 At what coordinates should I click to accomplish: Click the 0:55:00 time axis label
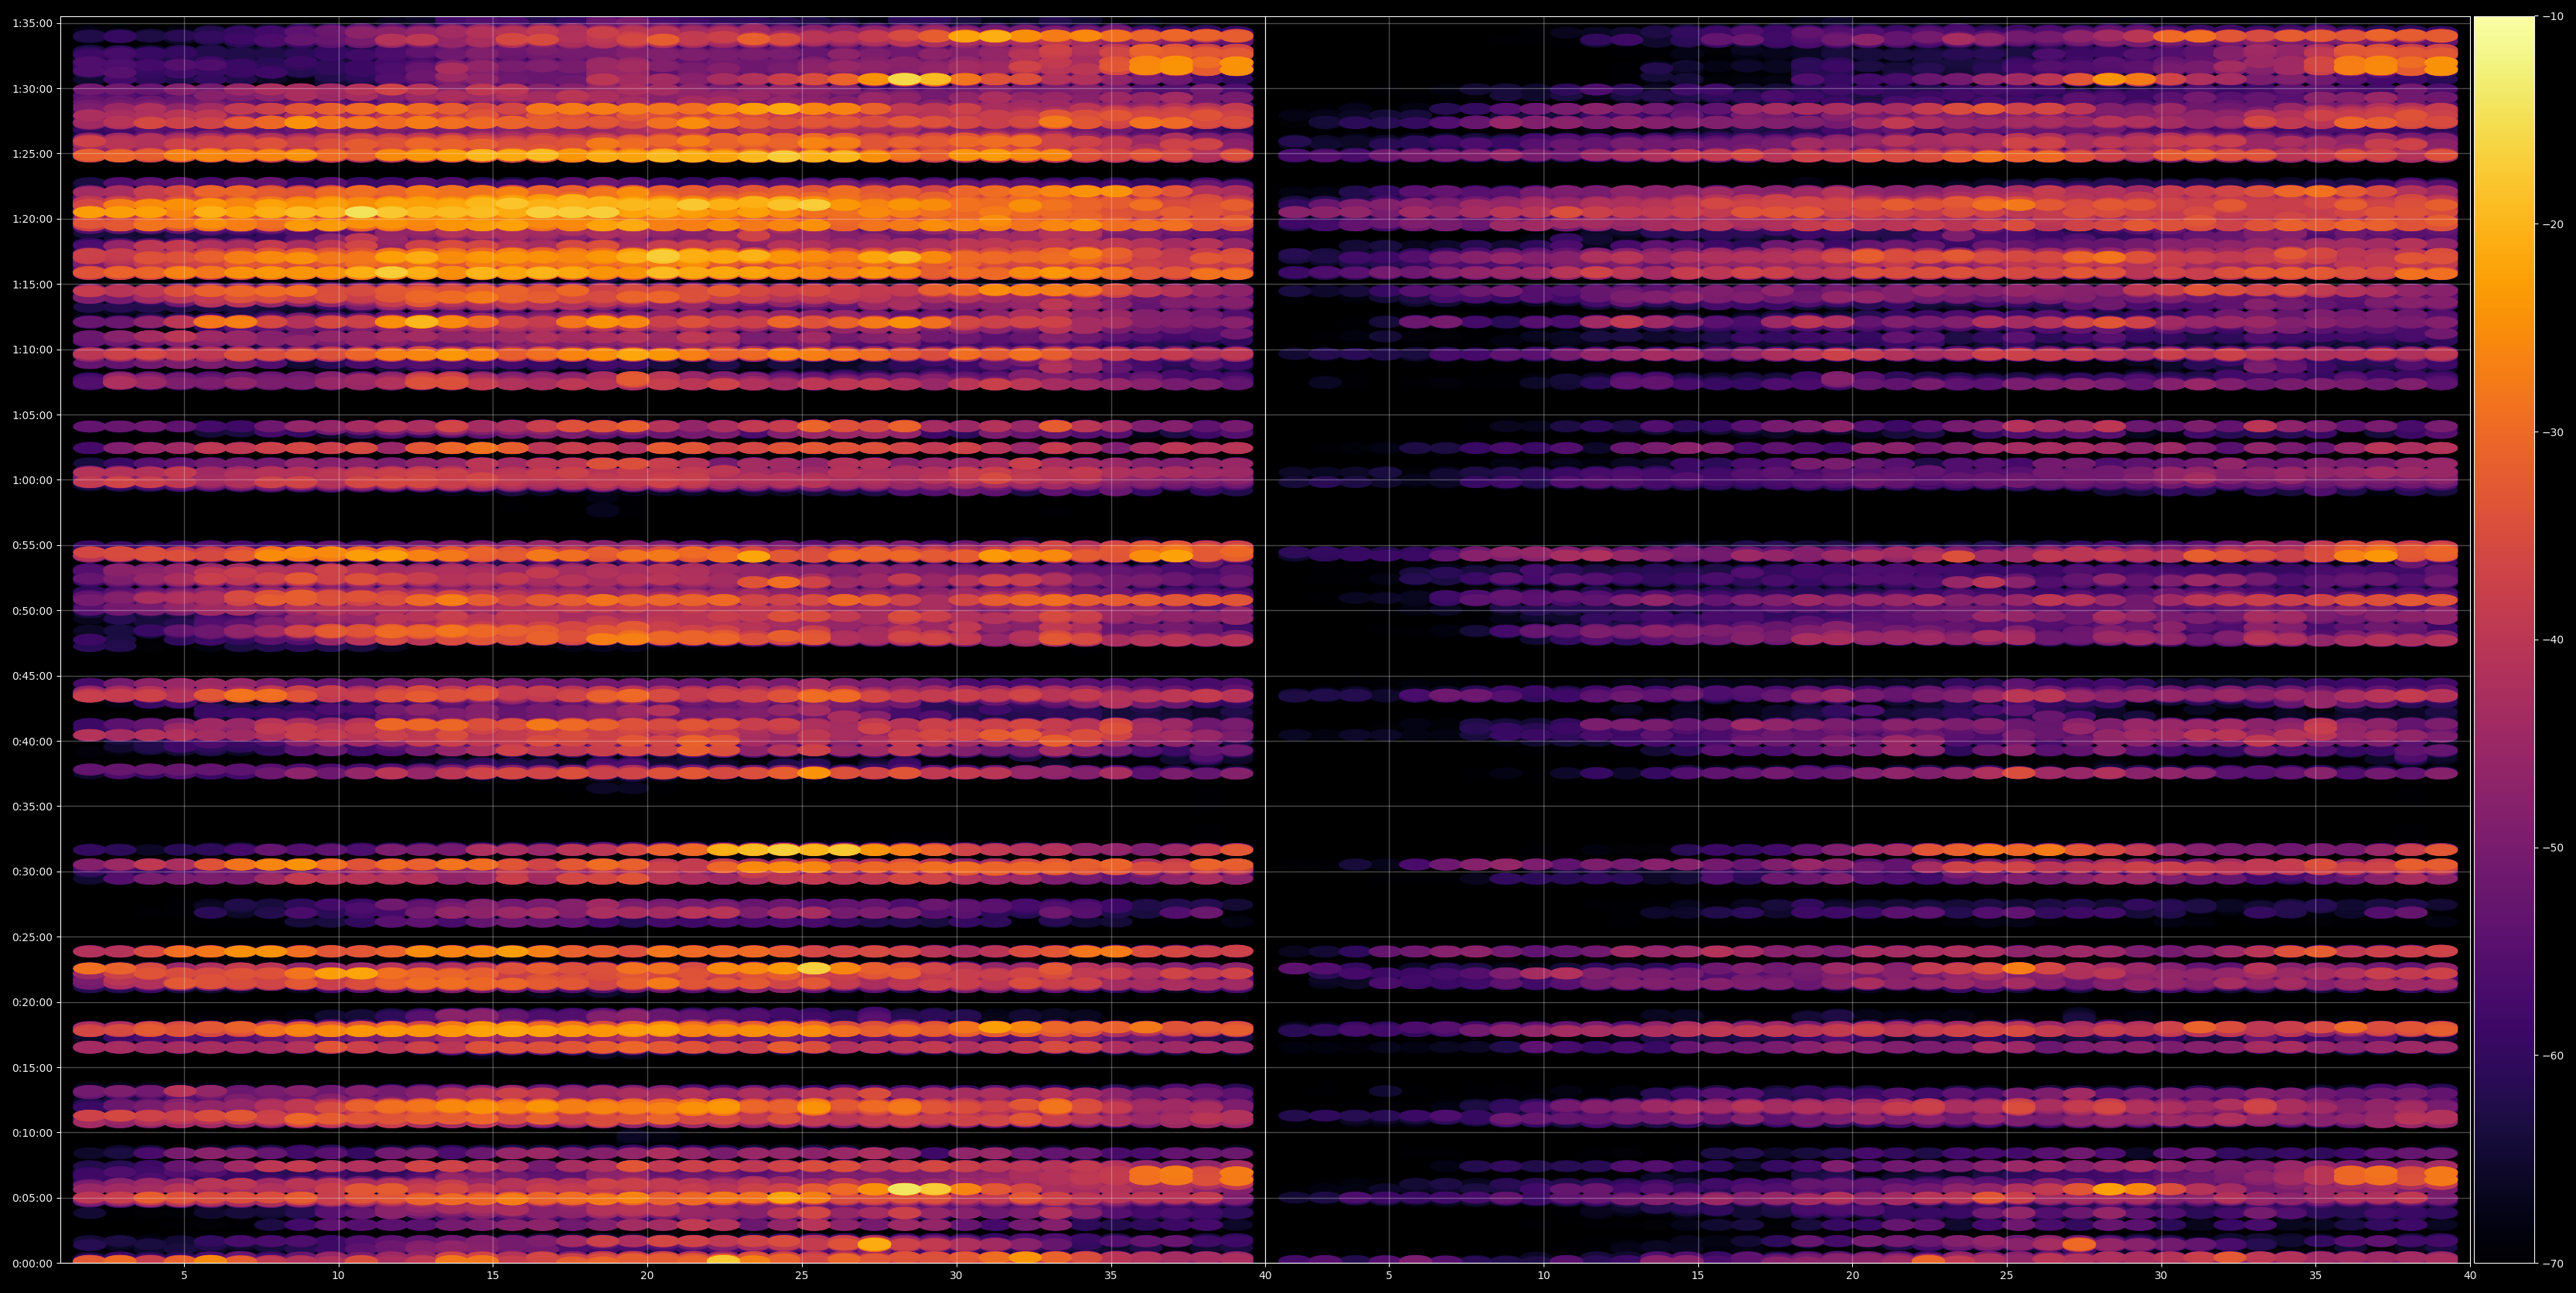[x=32, y=545]
